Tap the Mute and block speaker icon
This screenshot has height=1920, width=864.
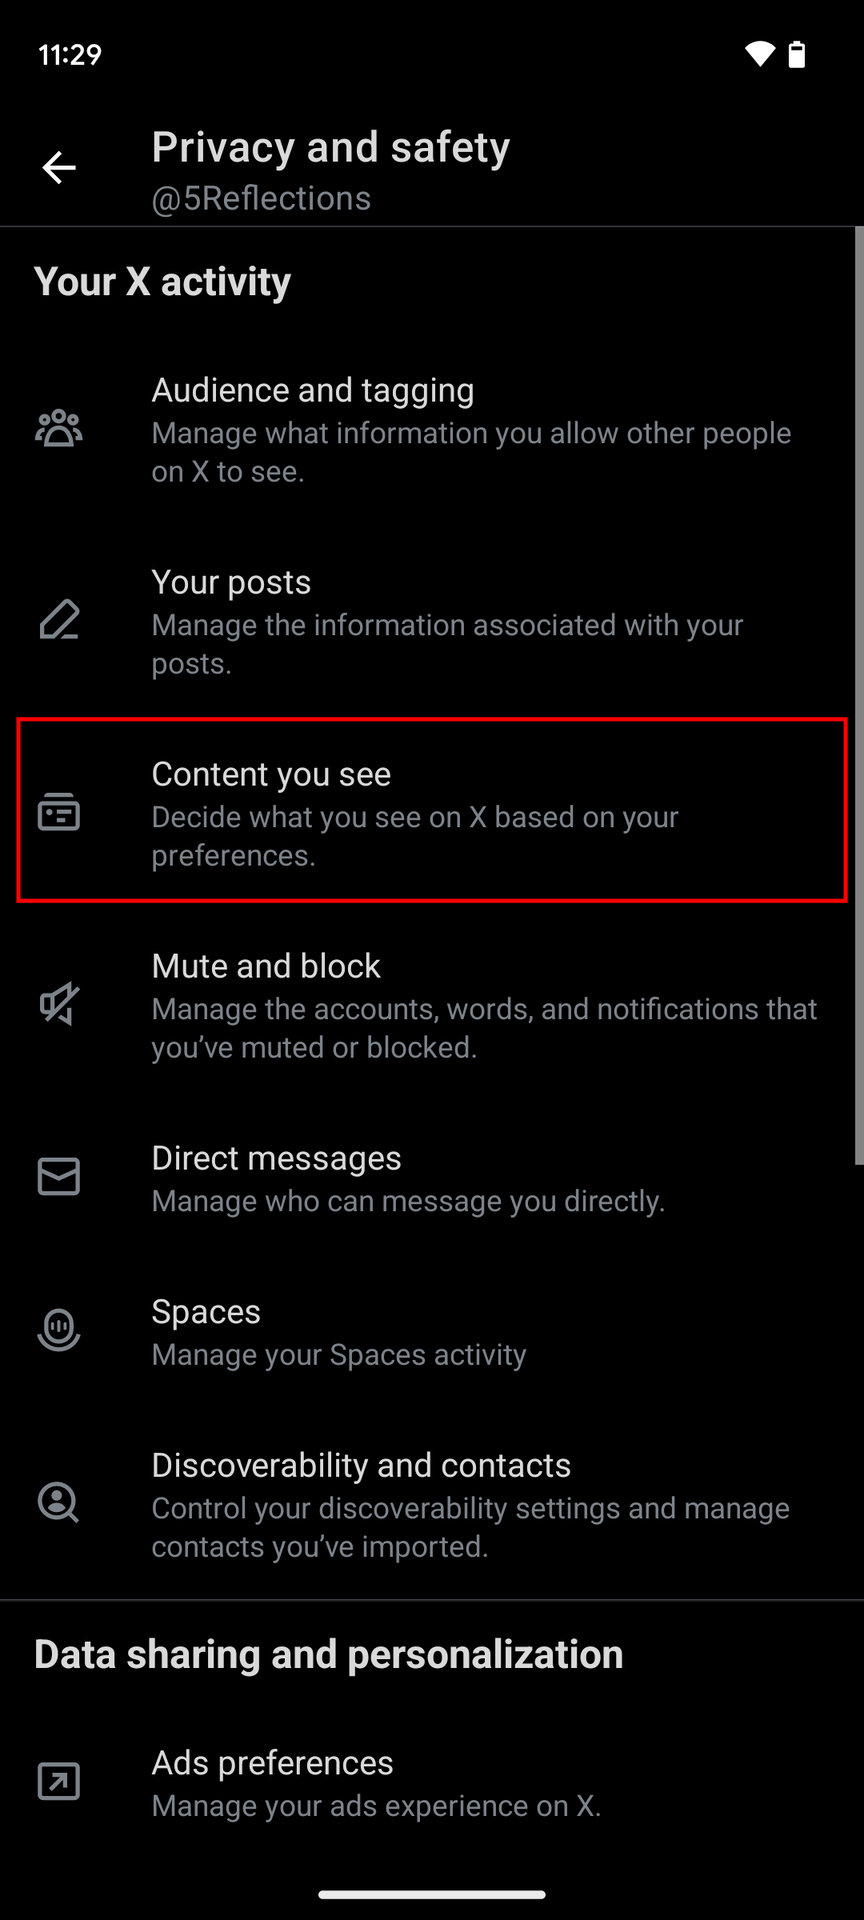coord(59,1004)
